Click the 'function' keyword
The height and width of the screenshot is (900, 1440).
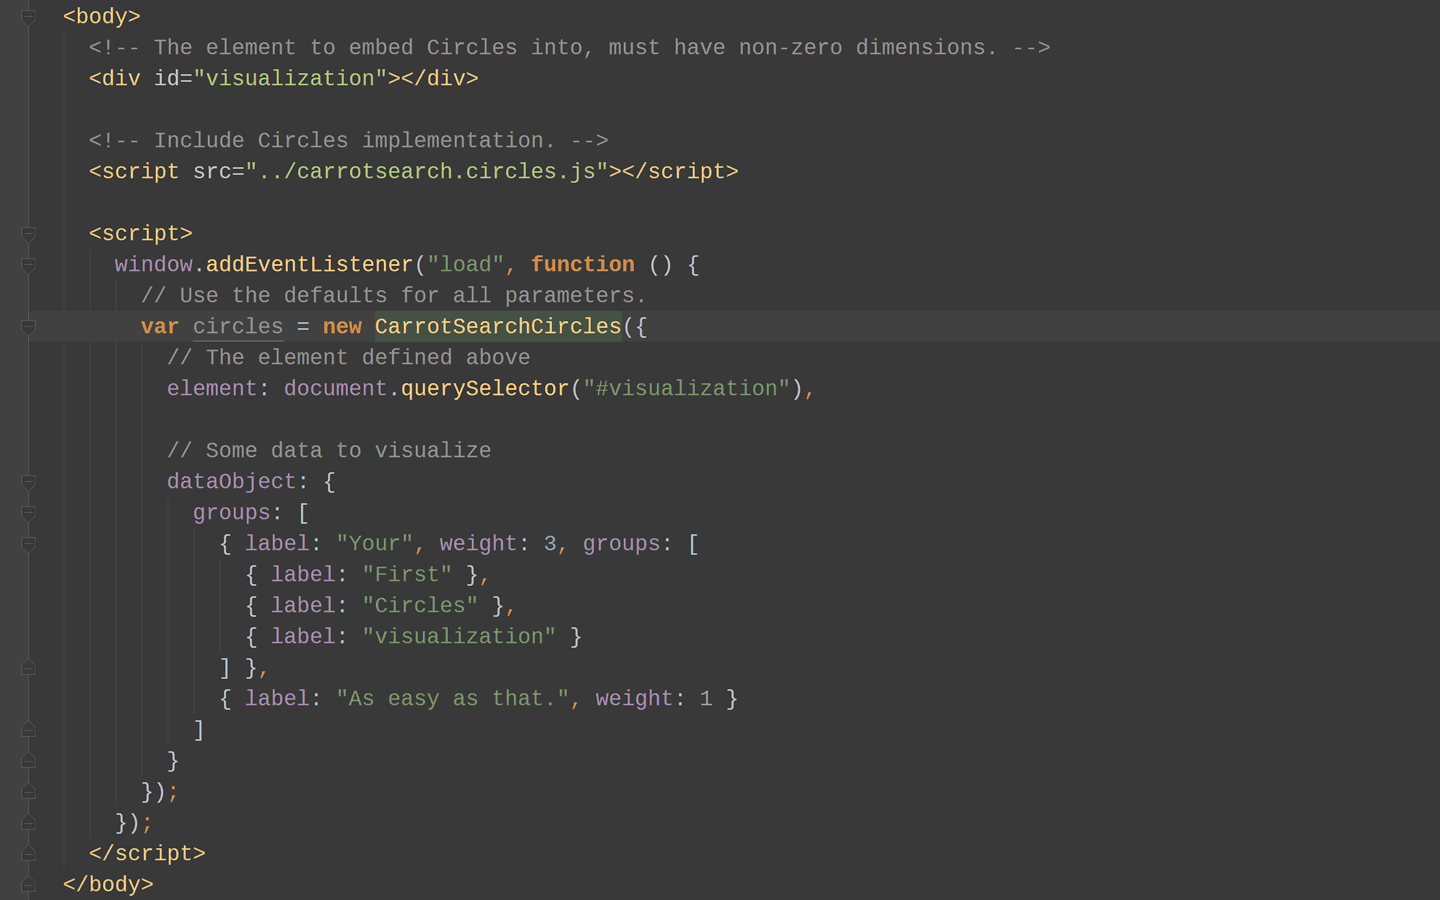click(582, 265)
